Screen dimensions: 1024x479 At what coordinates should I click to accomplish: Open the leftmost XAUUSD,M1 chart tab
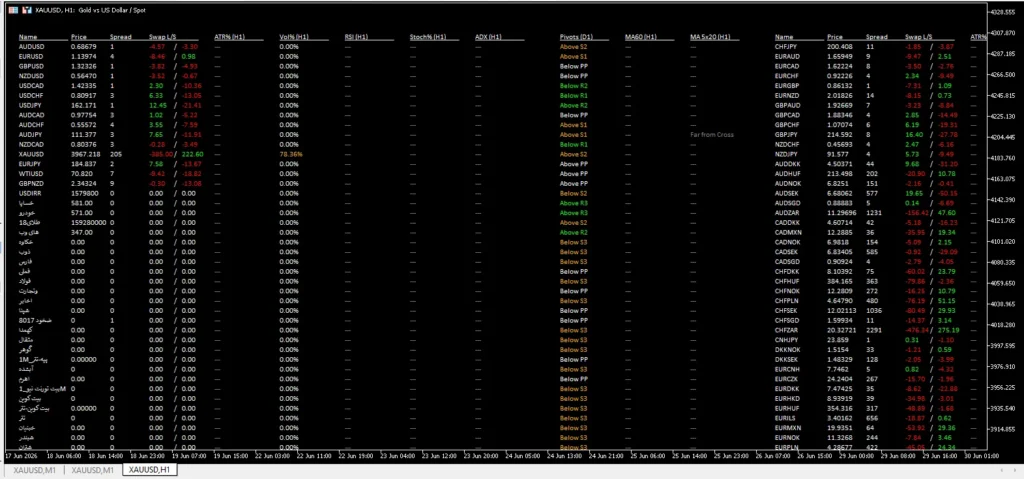coord(35,470)
